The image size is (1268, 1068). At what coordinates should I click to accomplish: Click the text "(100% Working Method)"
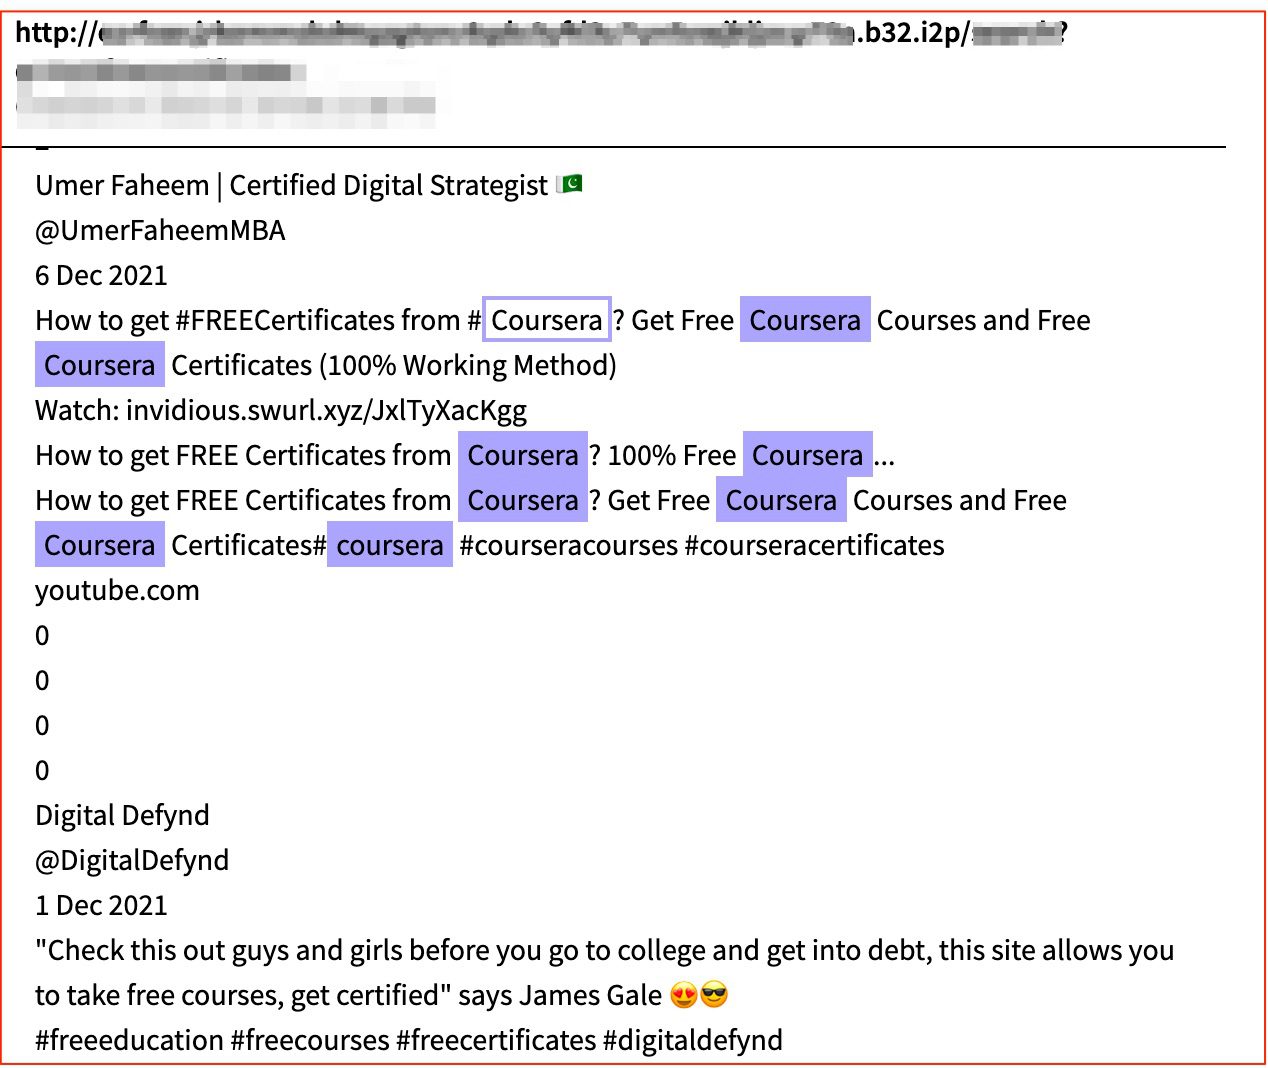tap(468, 366)
